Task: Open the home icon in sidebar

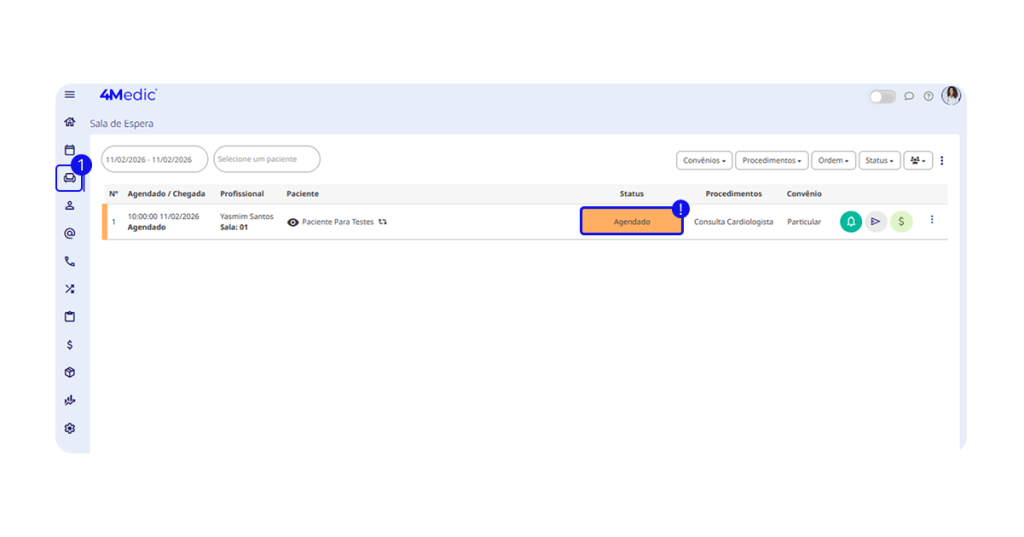Action: 69,122
